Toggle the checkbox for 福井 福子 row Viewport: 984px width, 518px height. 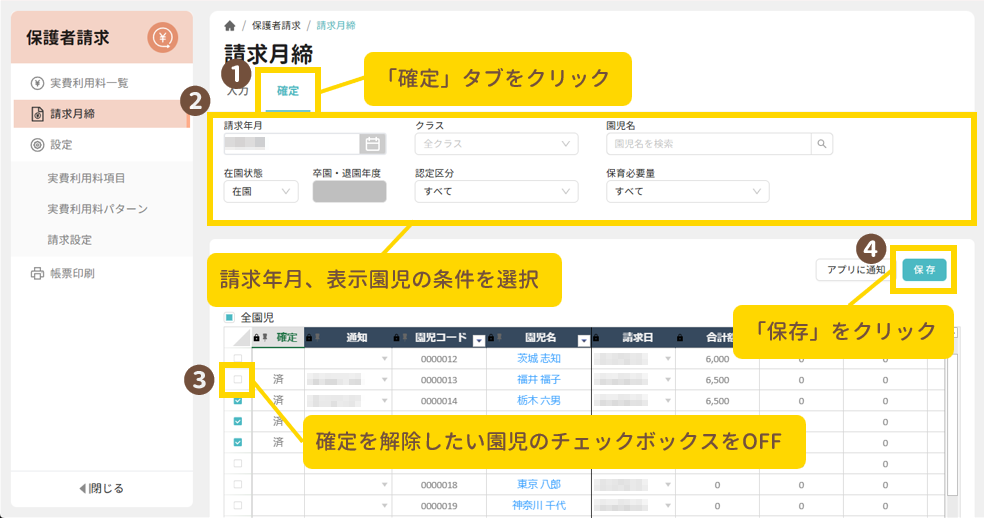pyautogui.click(x=238, y=380)
